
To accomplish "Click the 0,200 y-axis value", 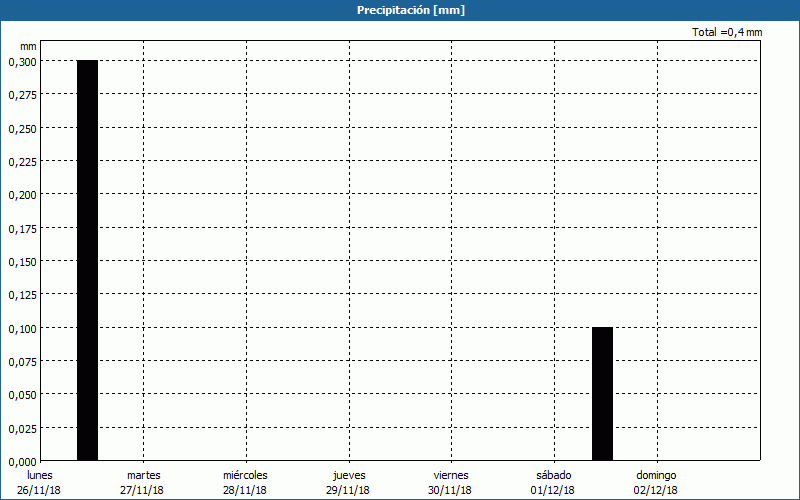I will coord(23,195).
